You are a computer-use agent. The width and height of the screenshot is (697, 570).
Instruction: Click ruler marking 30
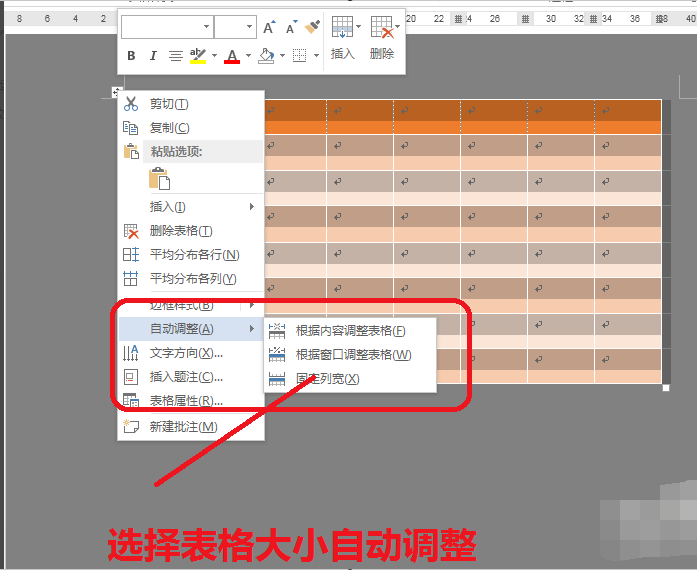point(551,19)
